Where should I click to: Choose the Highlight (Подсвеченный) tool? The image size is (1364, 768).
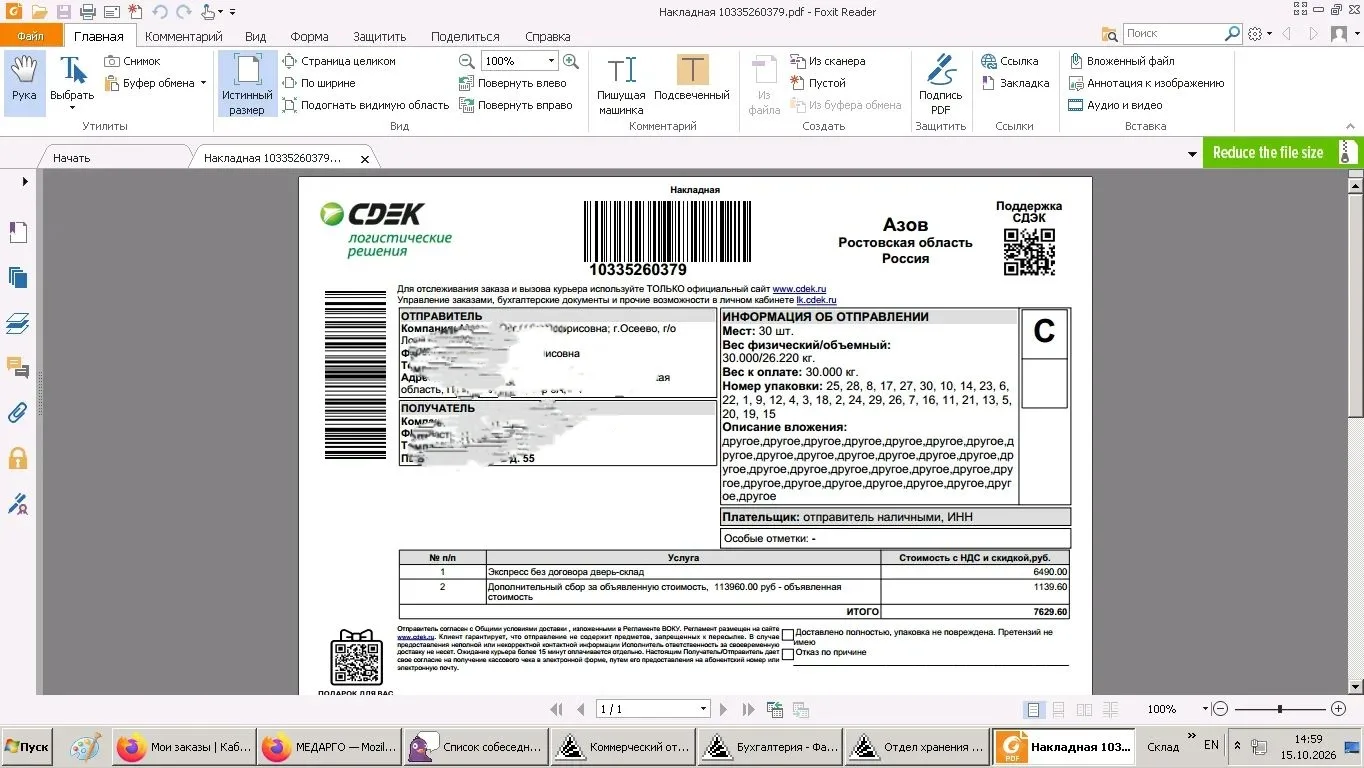[692, 80]
